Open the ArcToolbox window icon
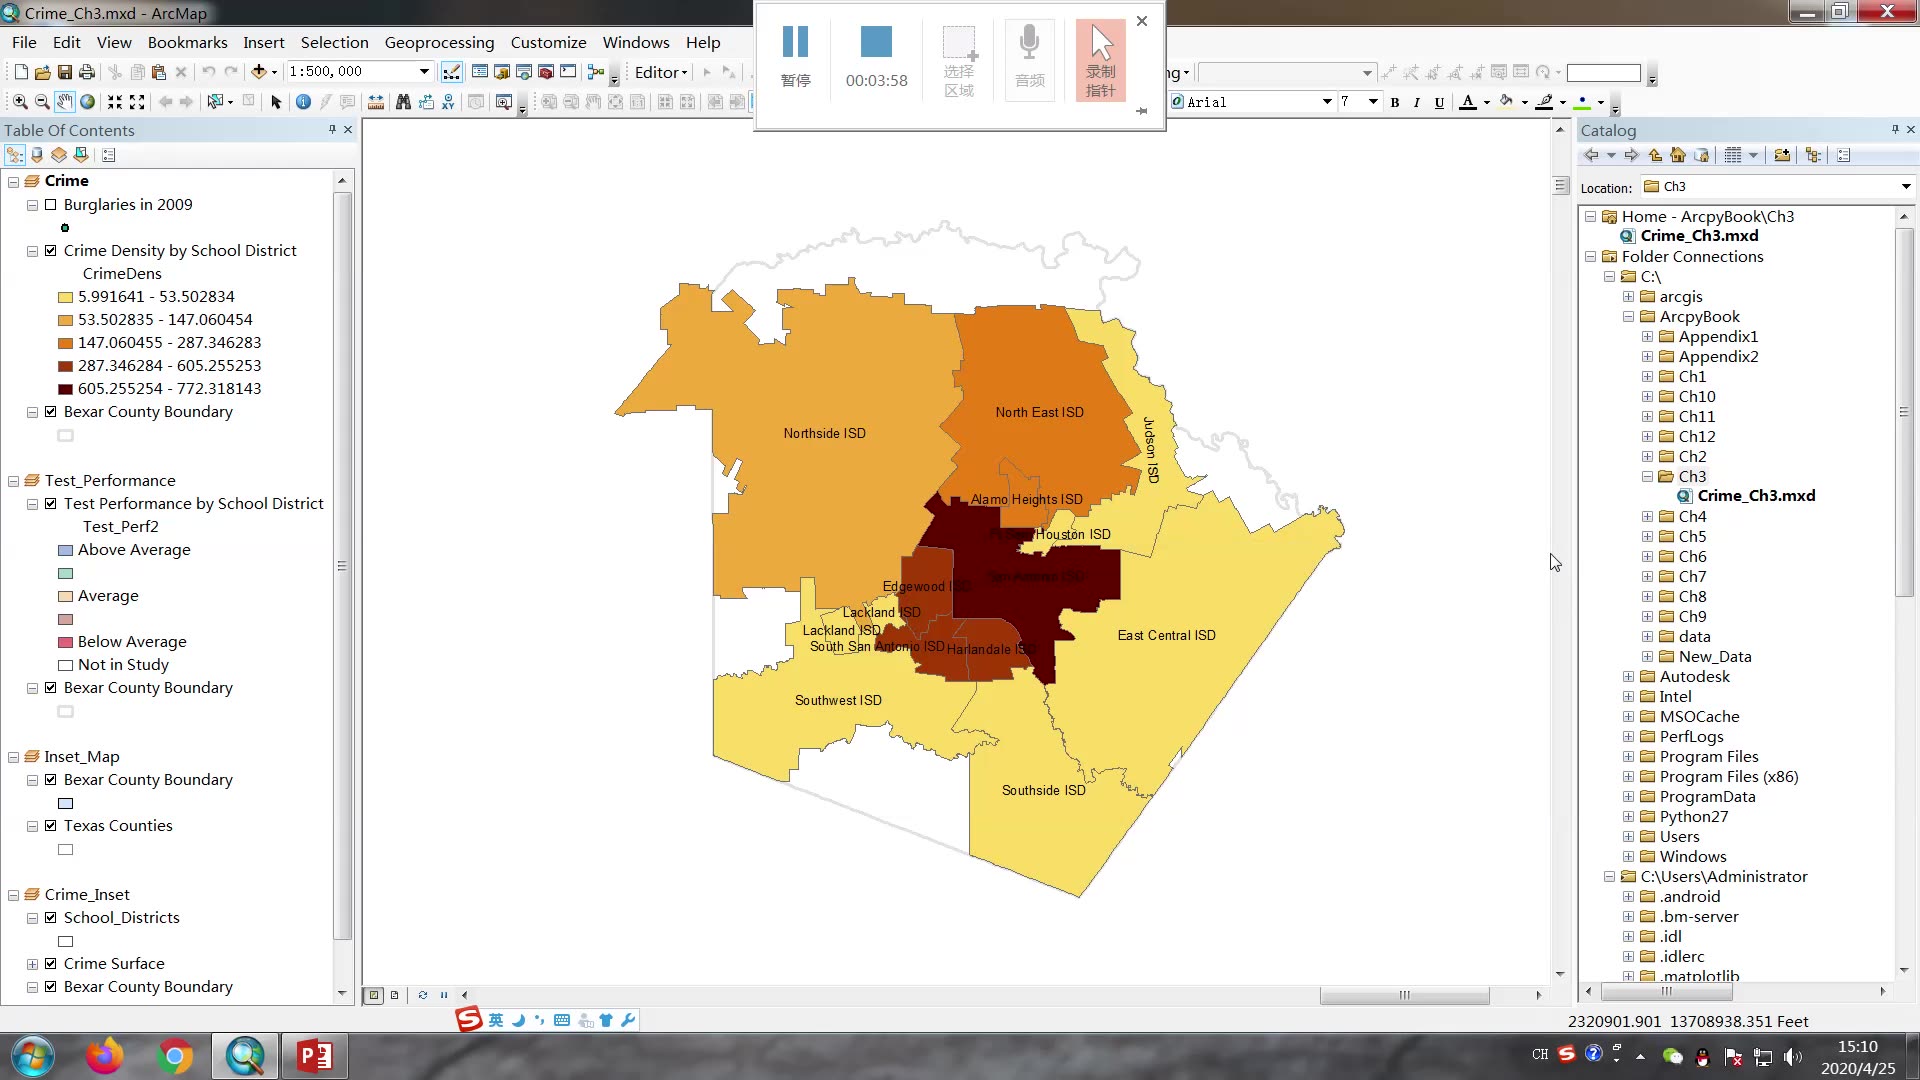The height and width of the screenshot is (1080, 1920). (x=546, y=72)
